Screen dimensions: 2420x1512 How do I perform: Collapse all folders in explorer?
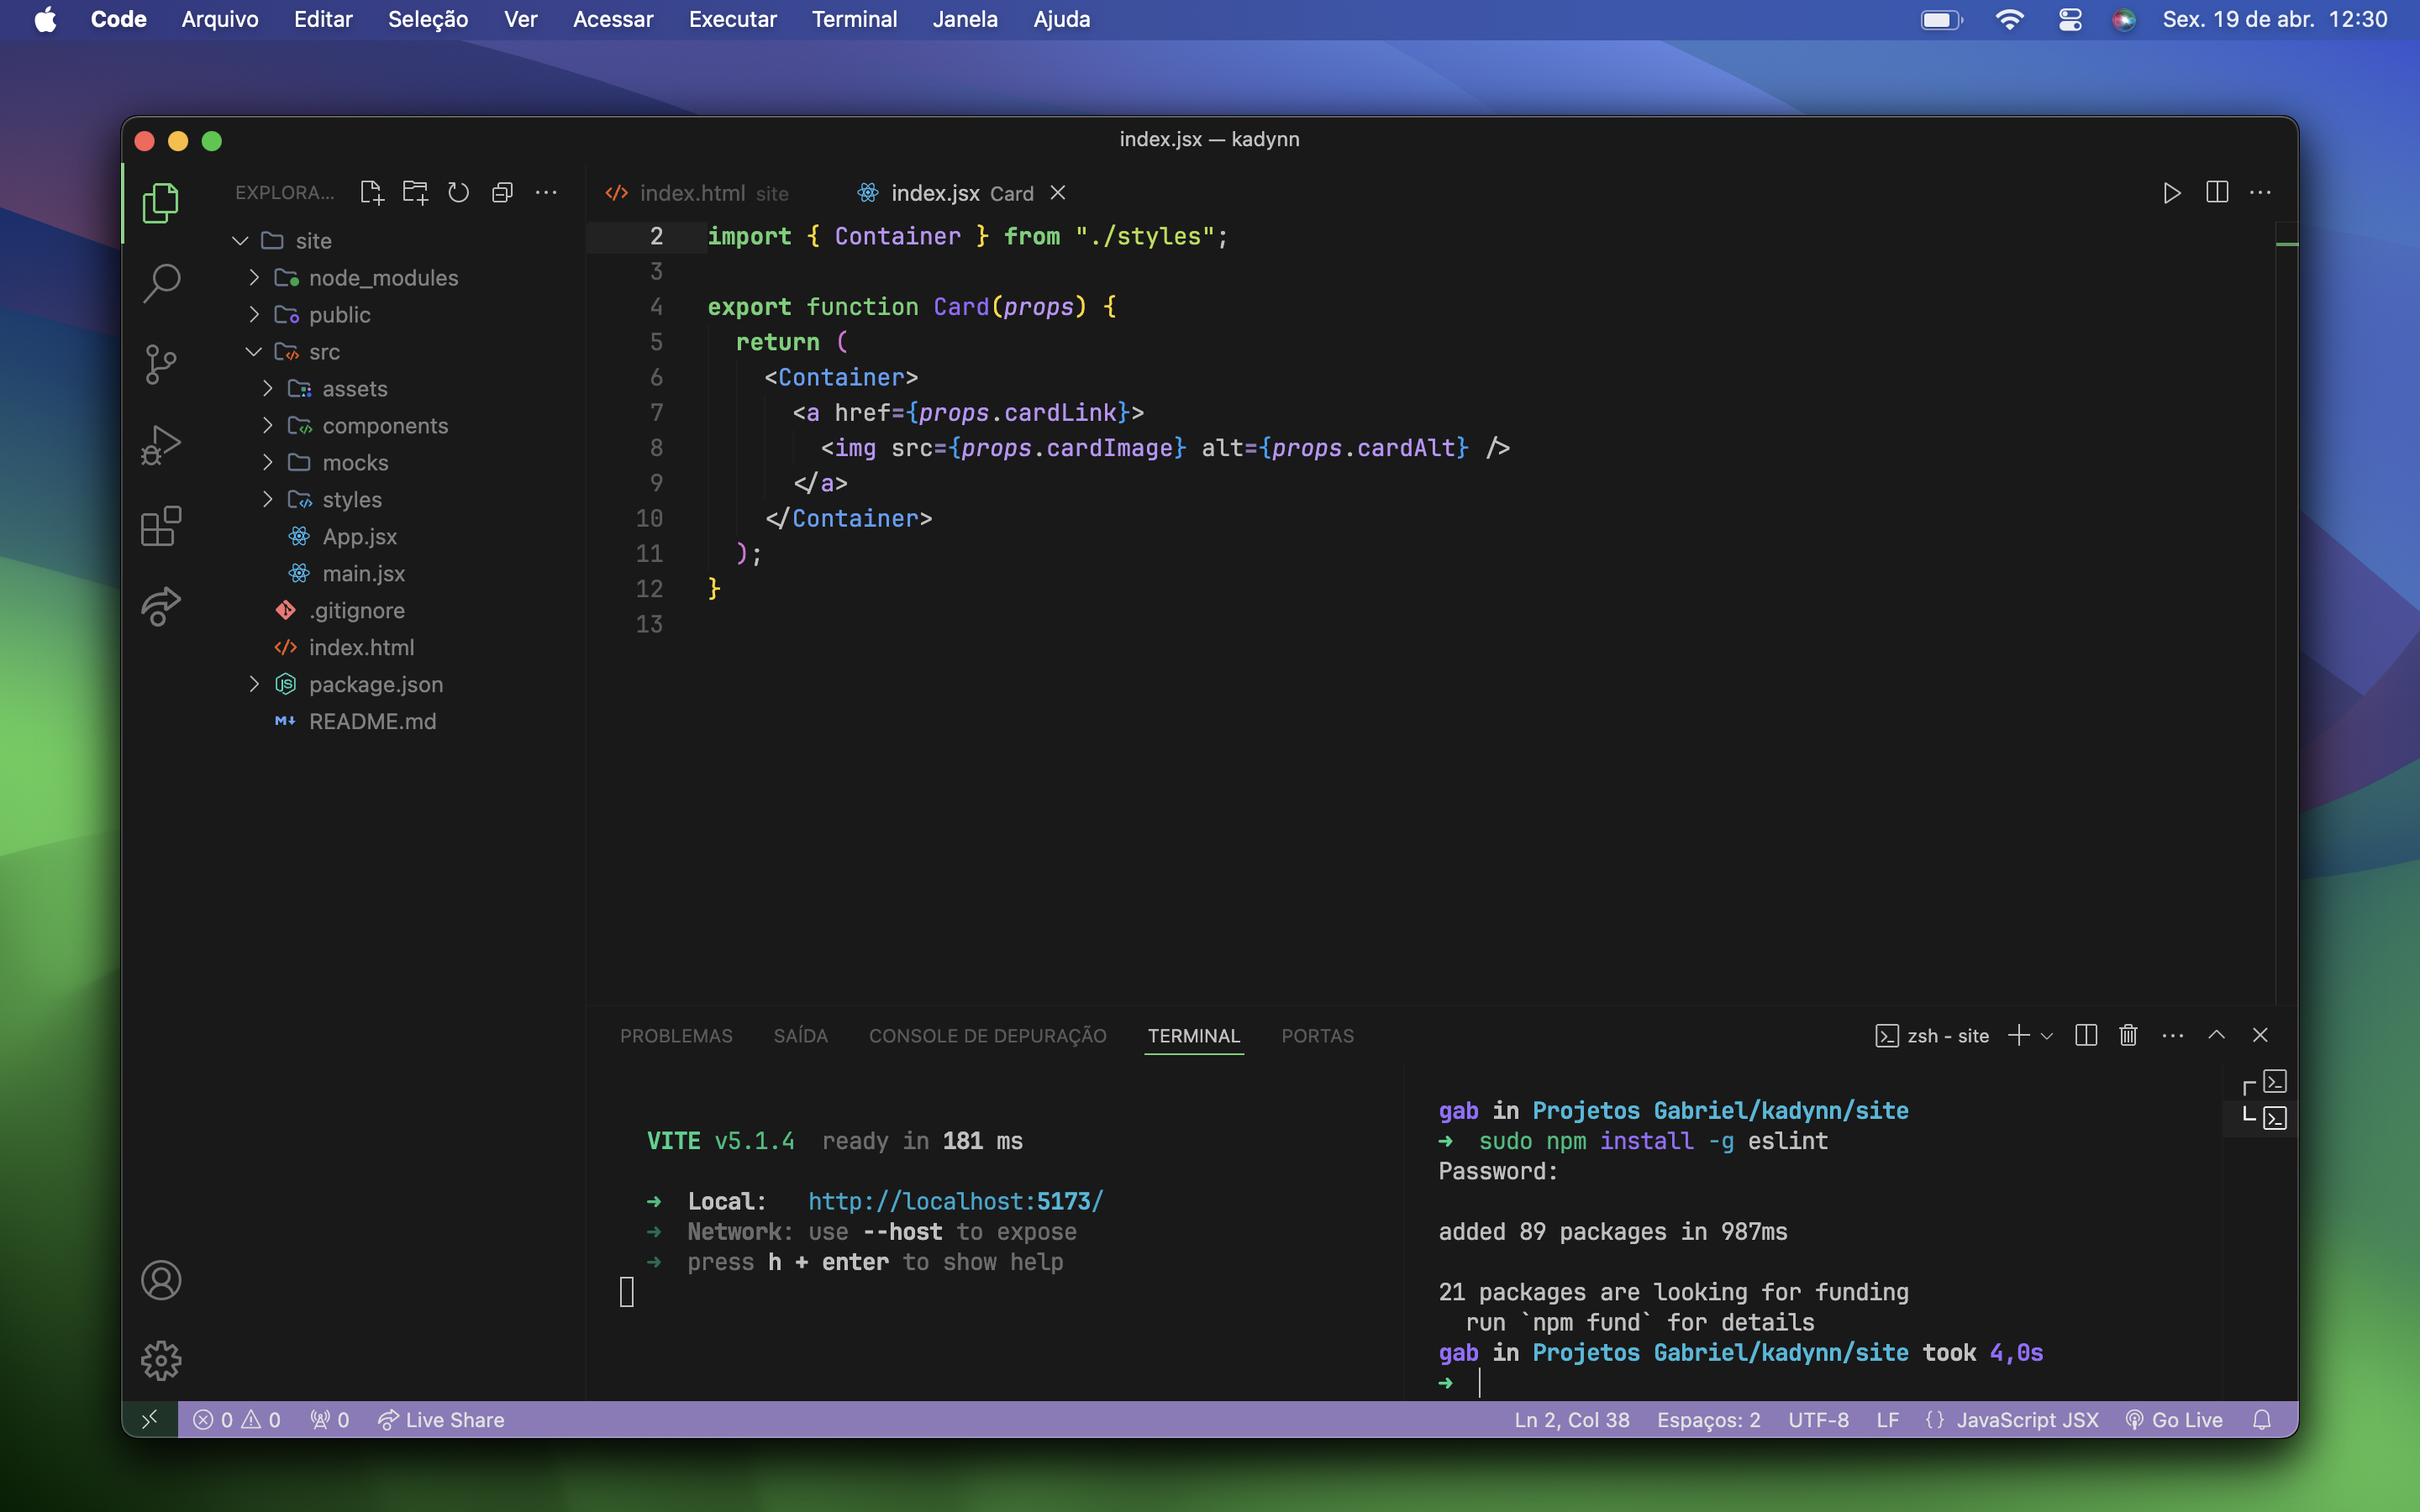pos(502,192)
